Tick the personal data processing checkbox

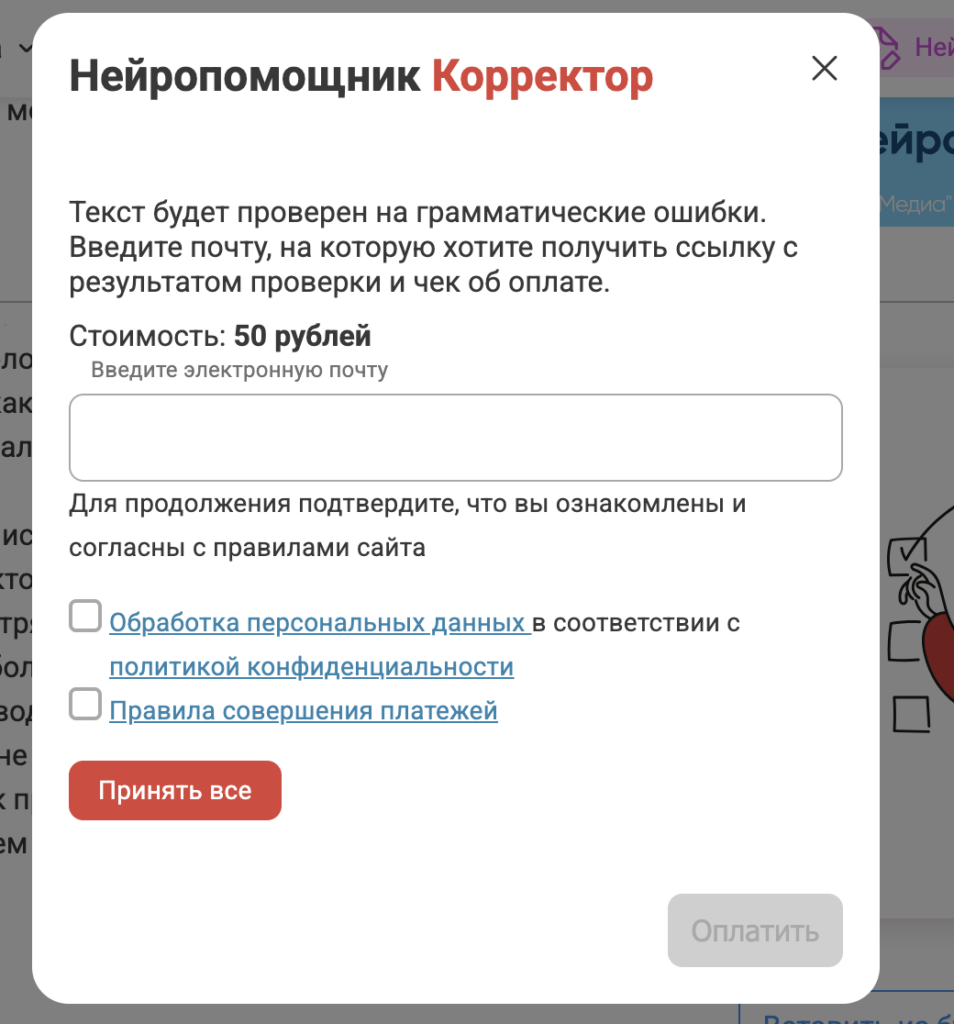86,616
